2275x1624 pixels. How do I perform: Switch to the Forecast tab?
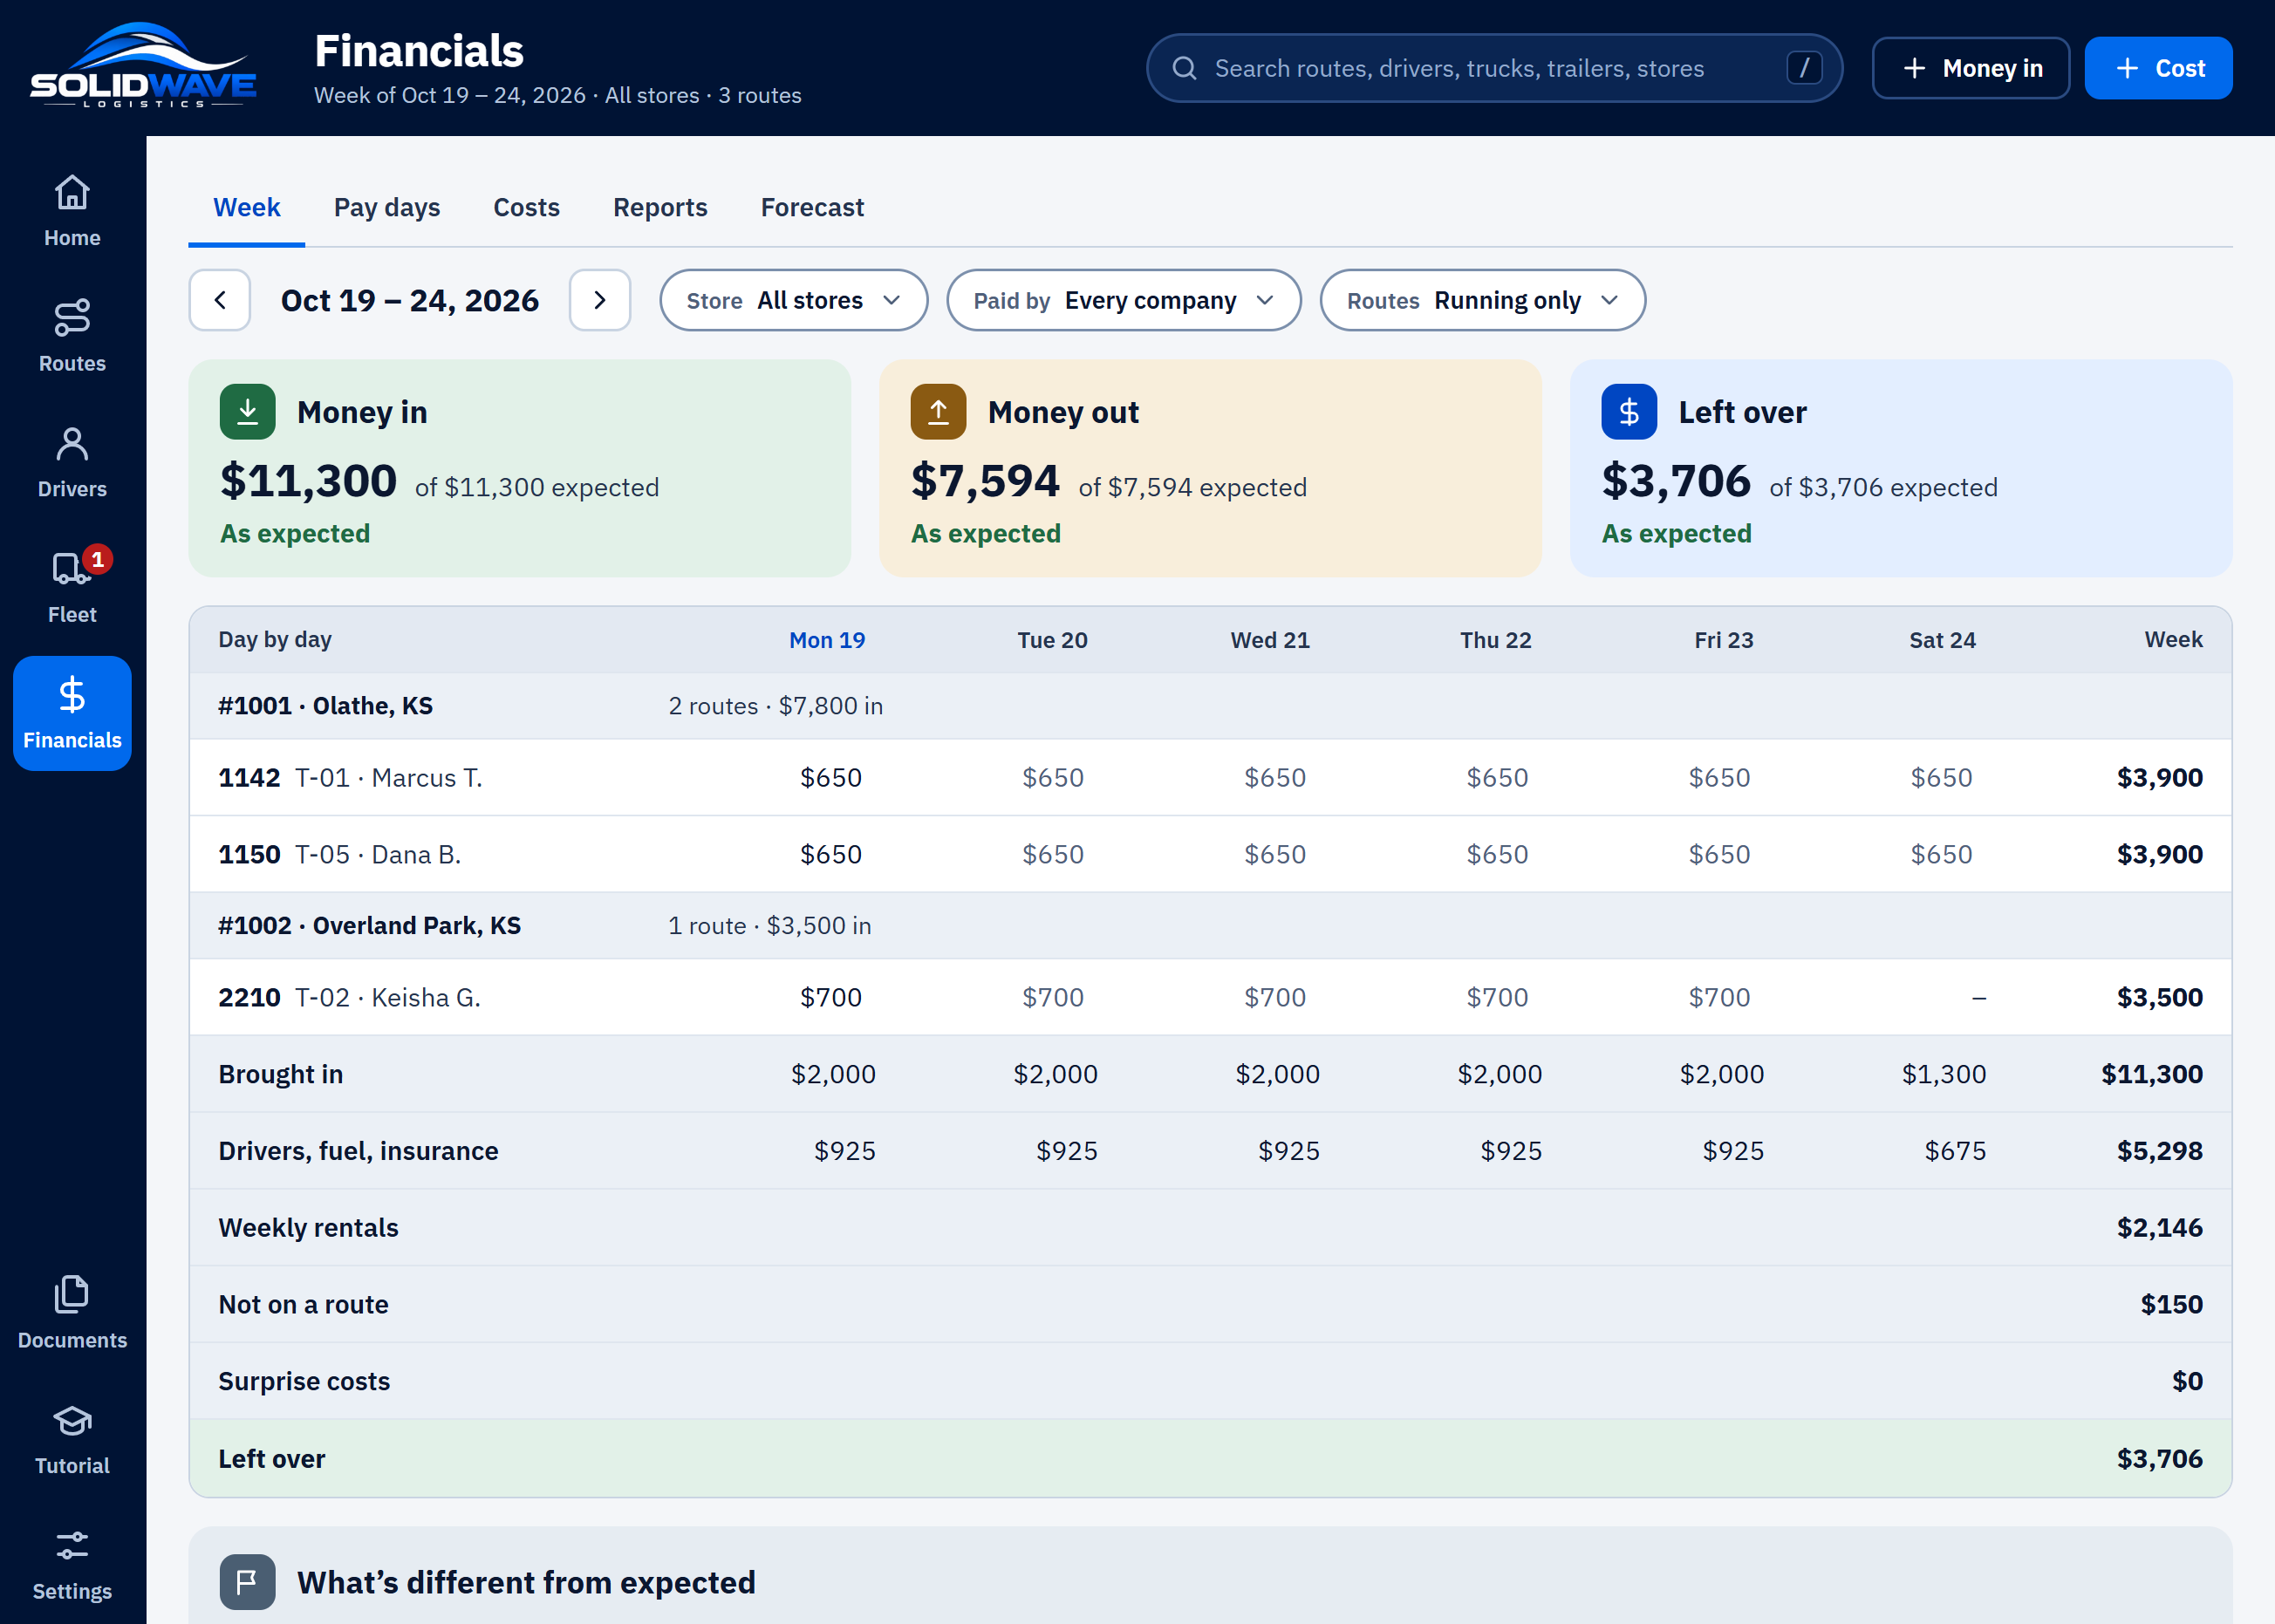click(x=812, y=207)
